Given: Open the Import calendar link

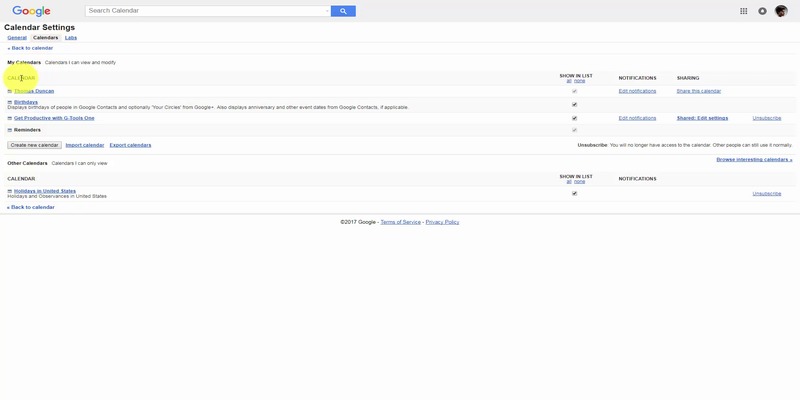Looking at the screenshot, I should tap(85, 145).
